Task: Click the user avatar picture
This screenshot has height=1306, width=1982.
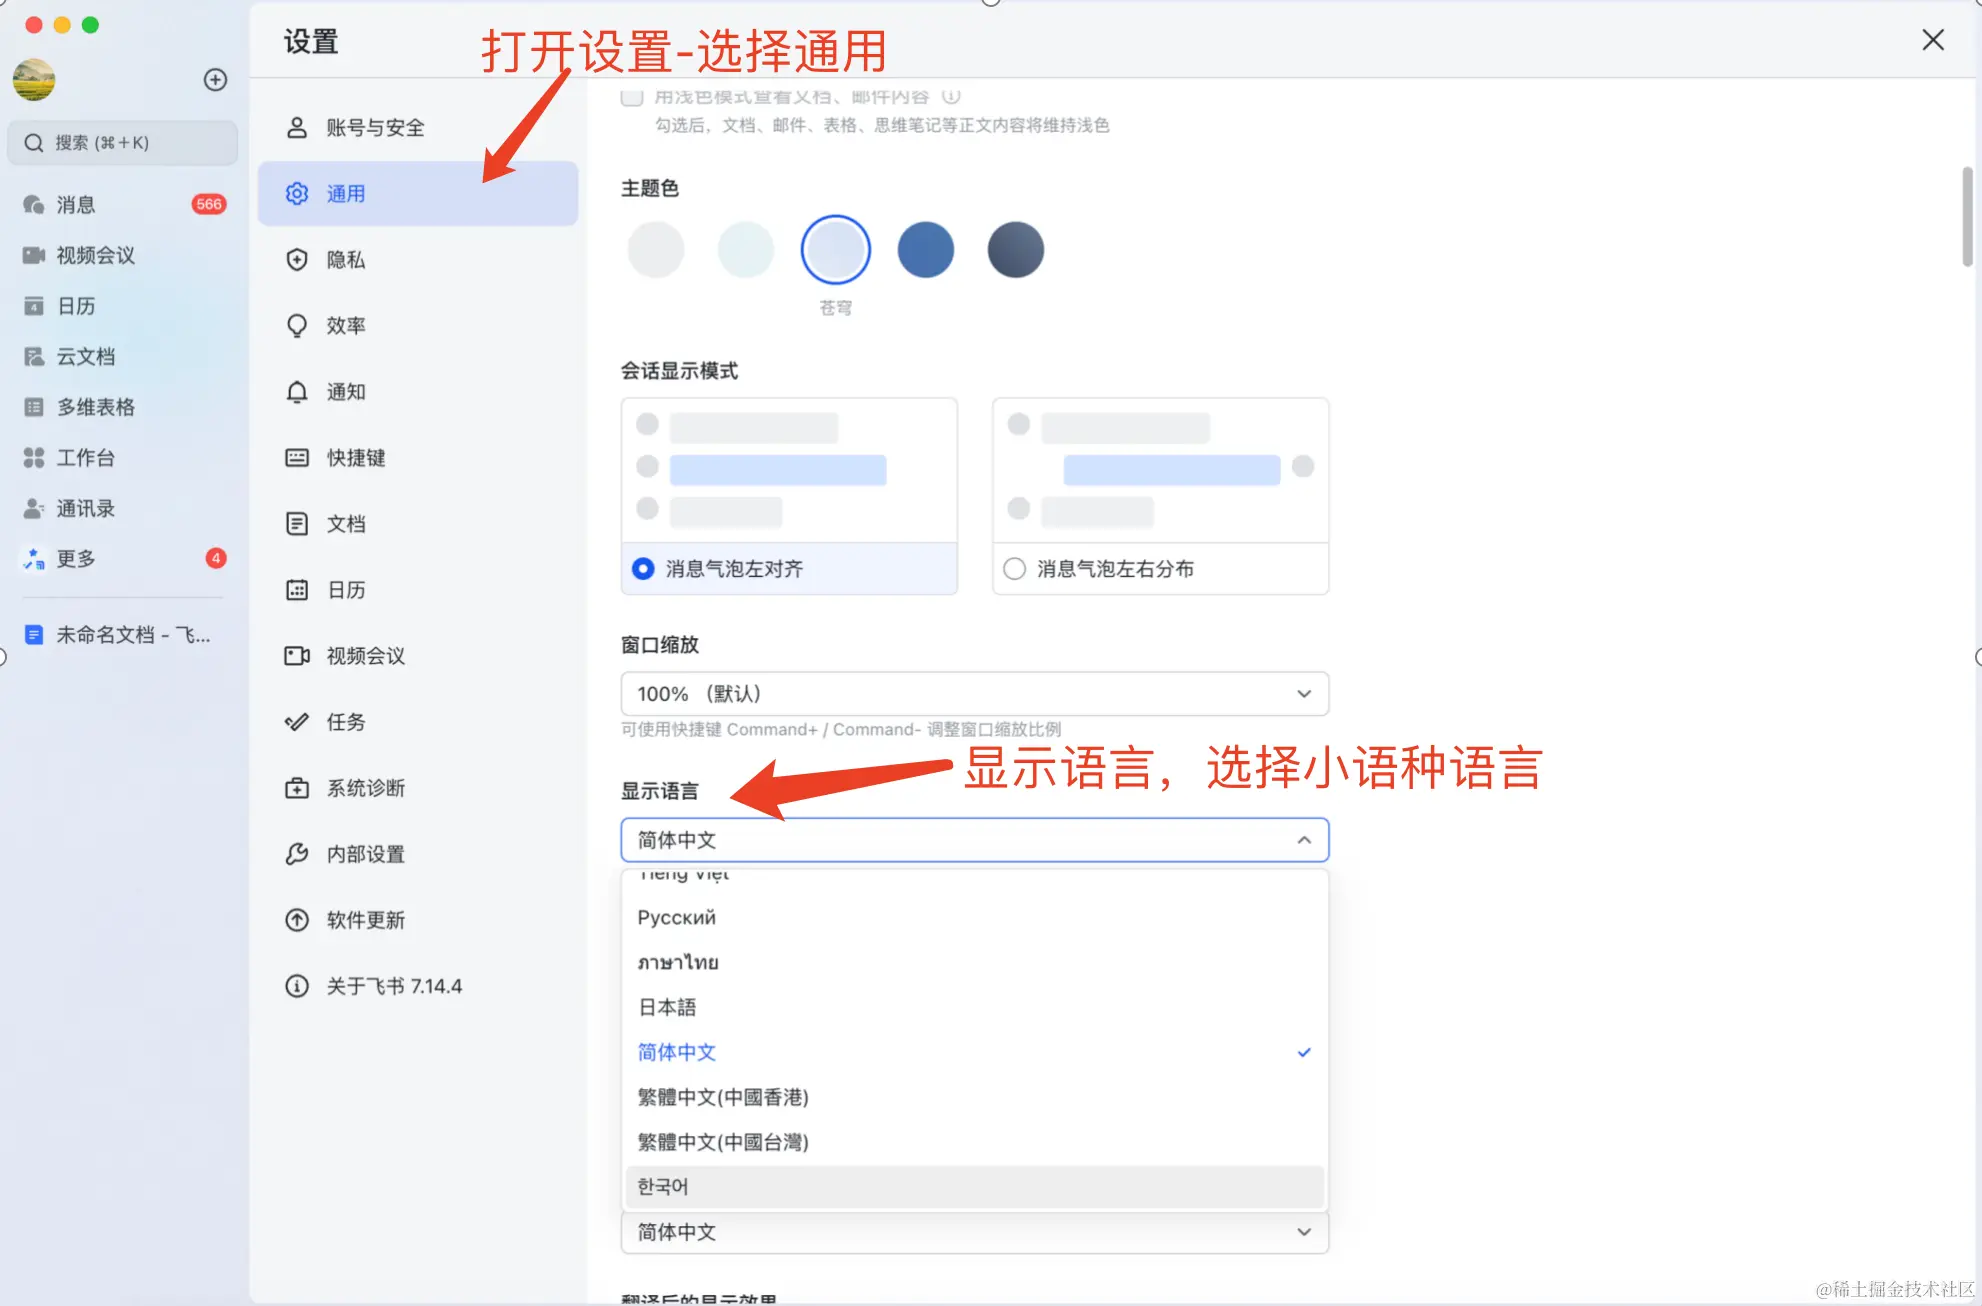Action: coord(34,80)
